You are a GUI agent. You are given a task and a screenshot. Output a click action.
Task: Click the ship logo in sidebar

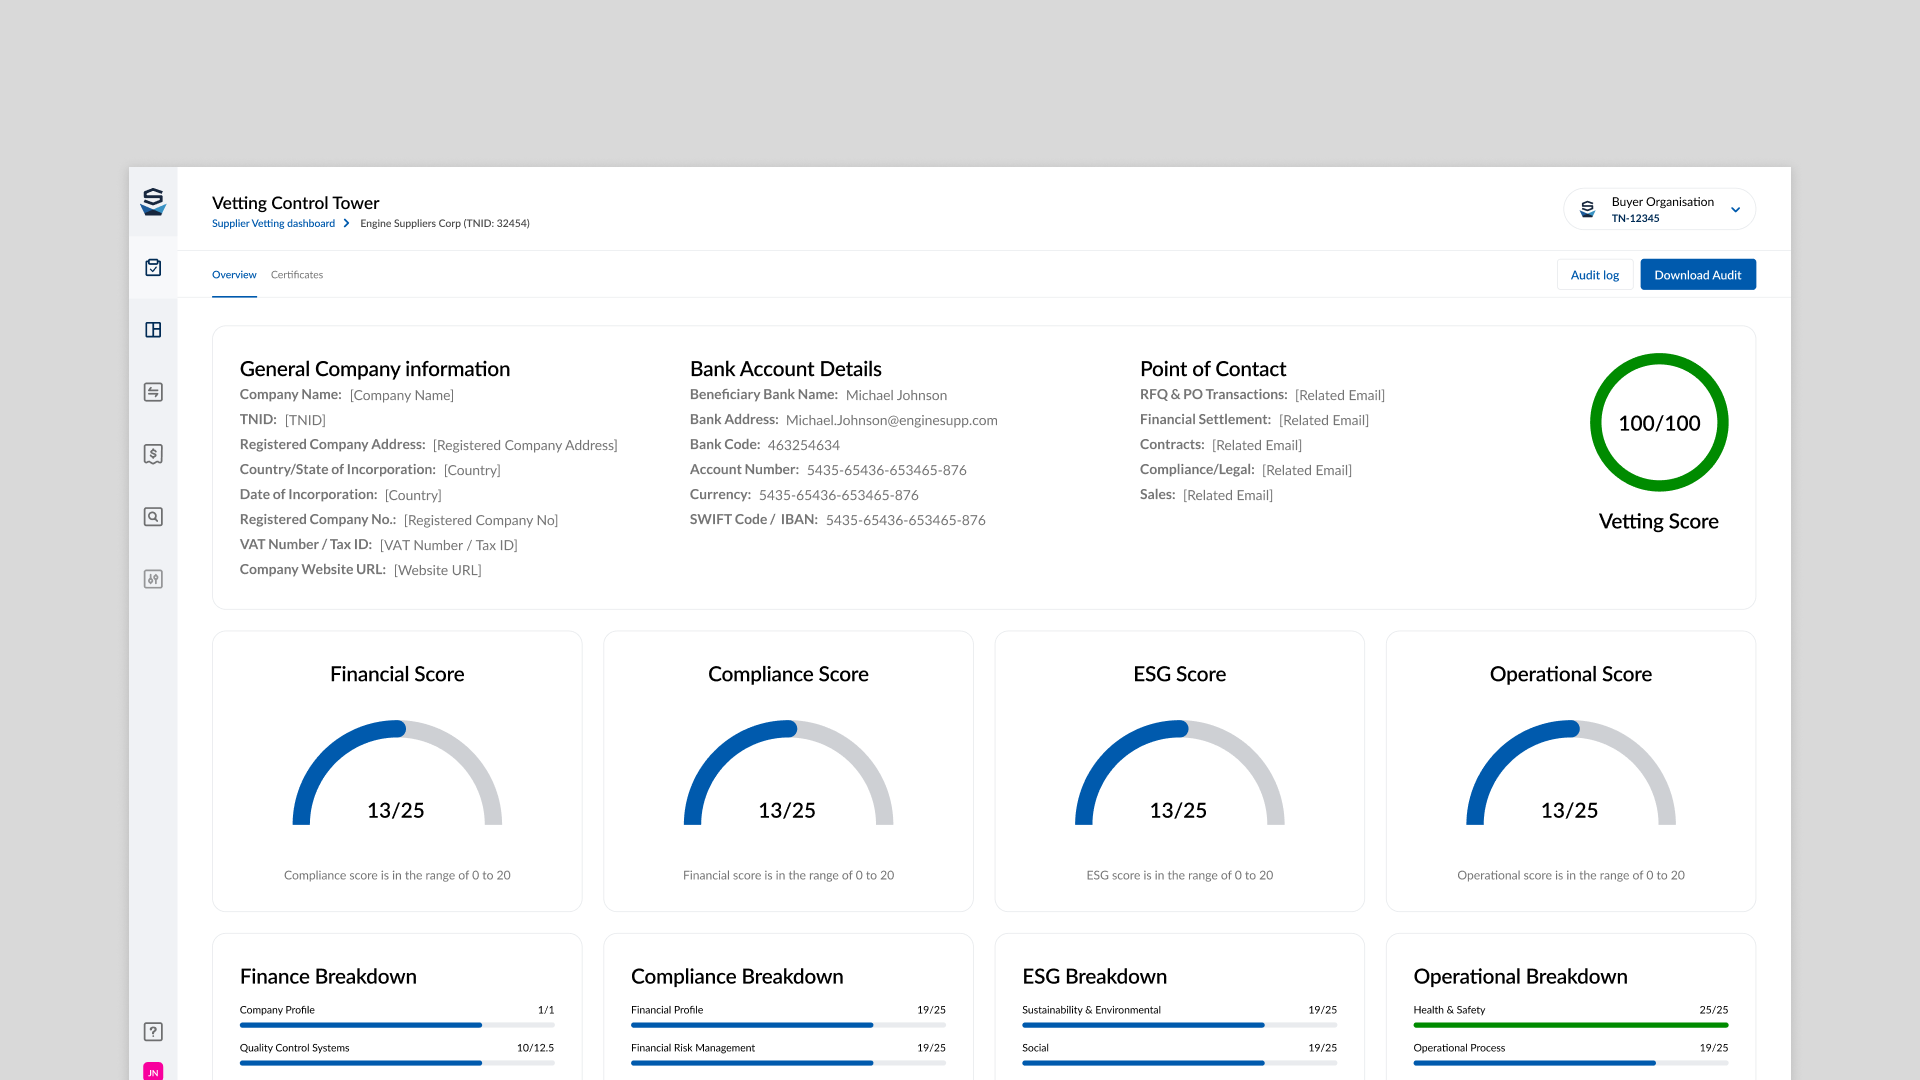(153, 202)
